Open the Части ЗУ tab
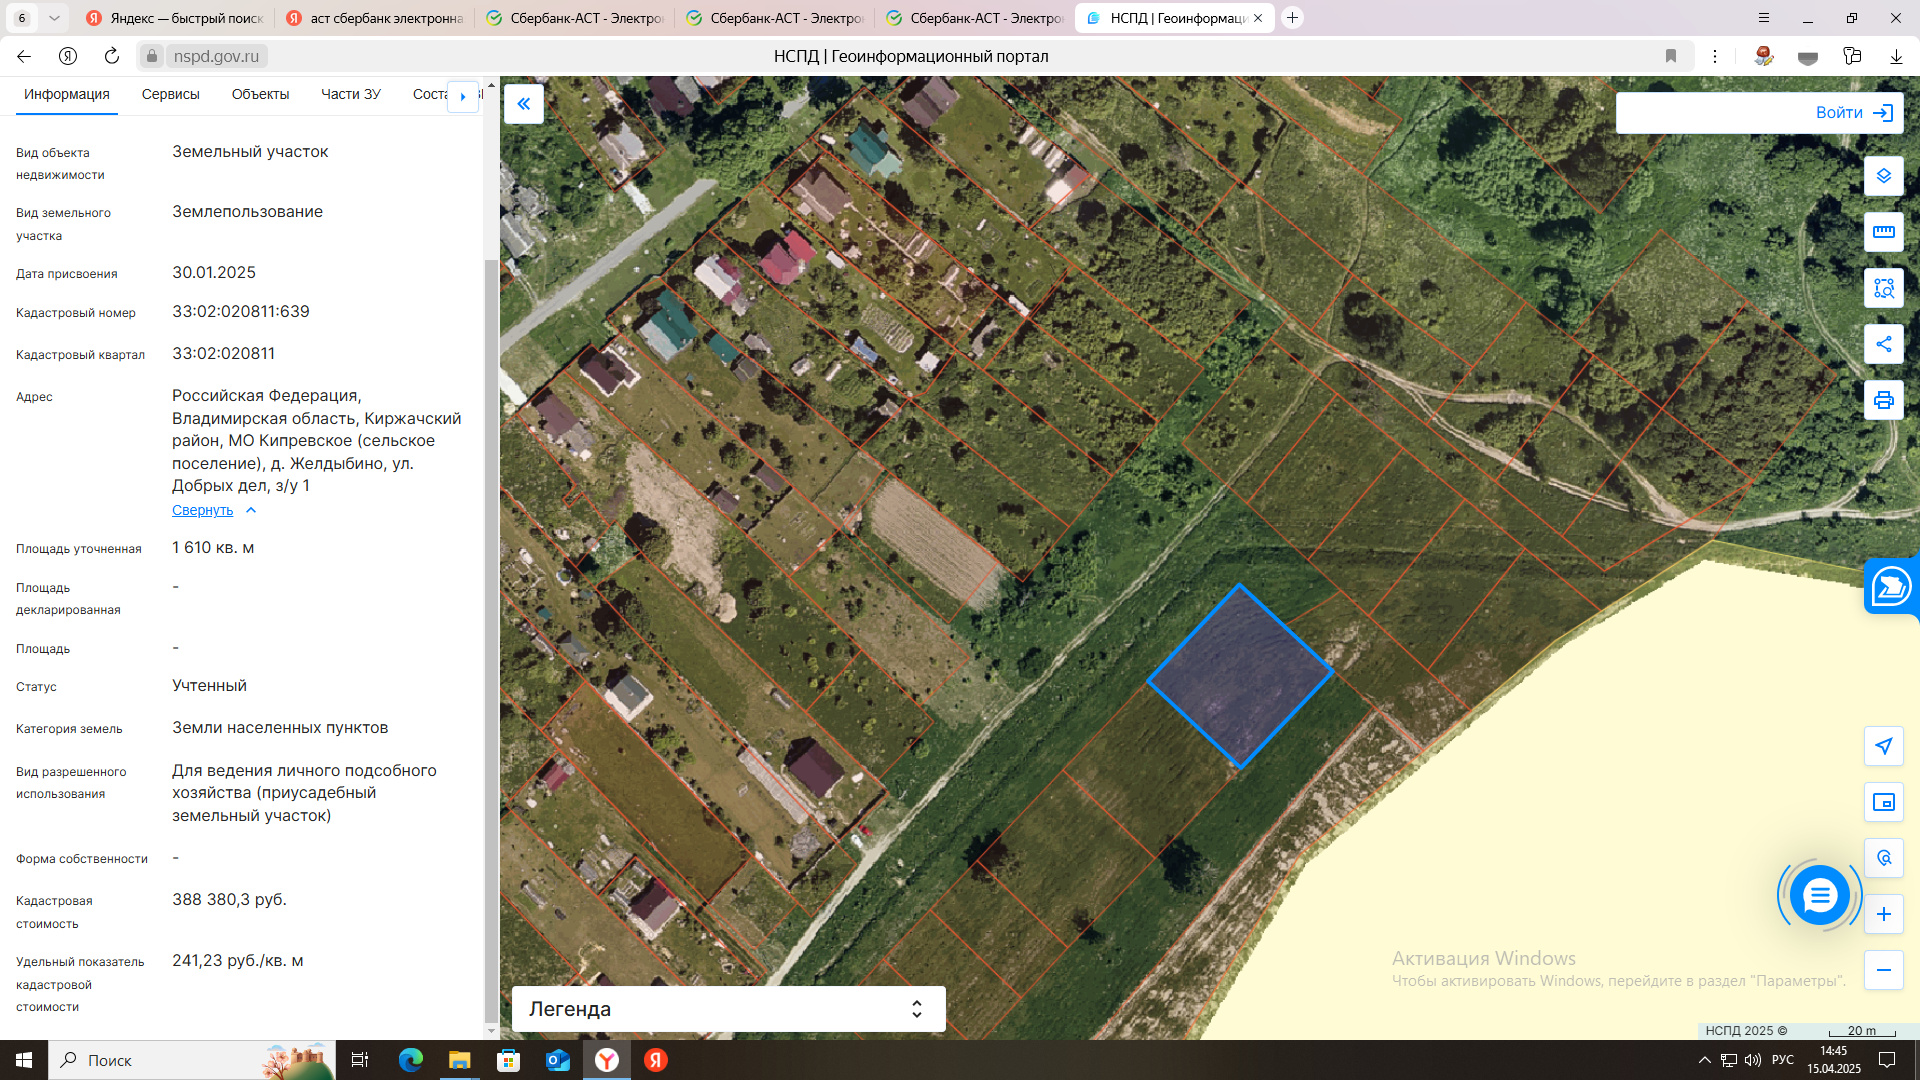This screenshot has height=1080, width=1920. tap(350, 94)
